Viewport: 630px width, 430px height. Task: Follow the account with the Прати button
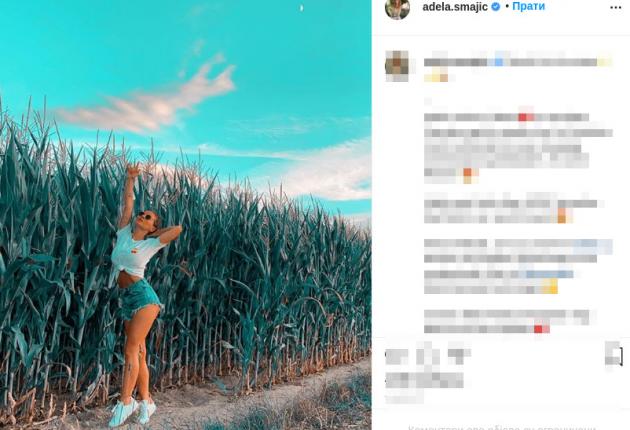pos(528,6)
